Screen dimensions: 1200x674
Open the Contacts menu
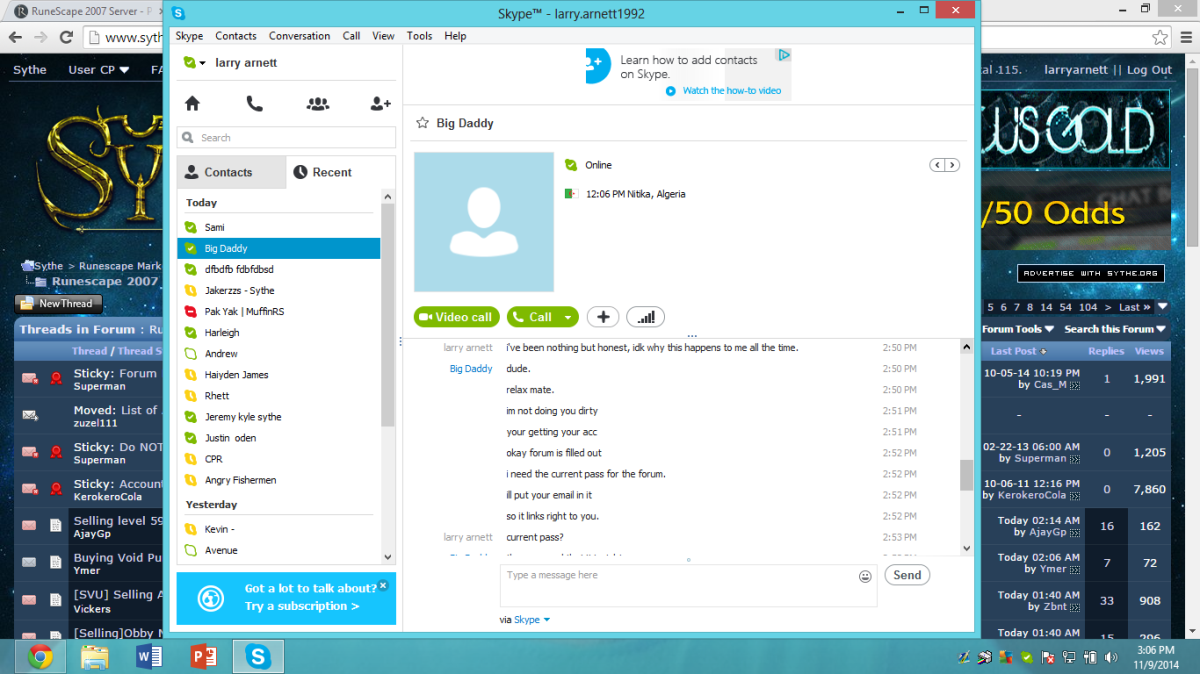tap(236, 36)
